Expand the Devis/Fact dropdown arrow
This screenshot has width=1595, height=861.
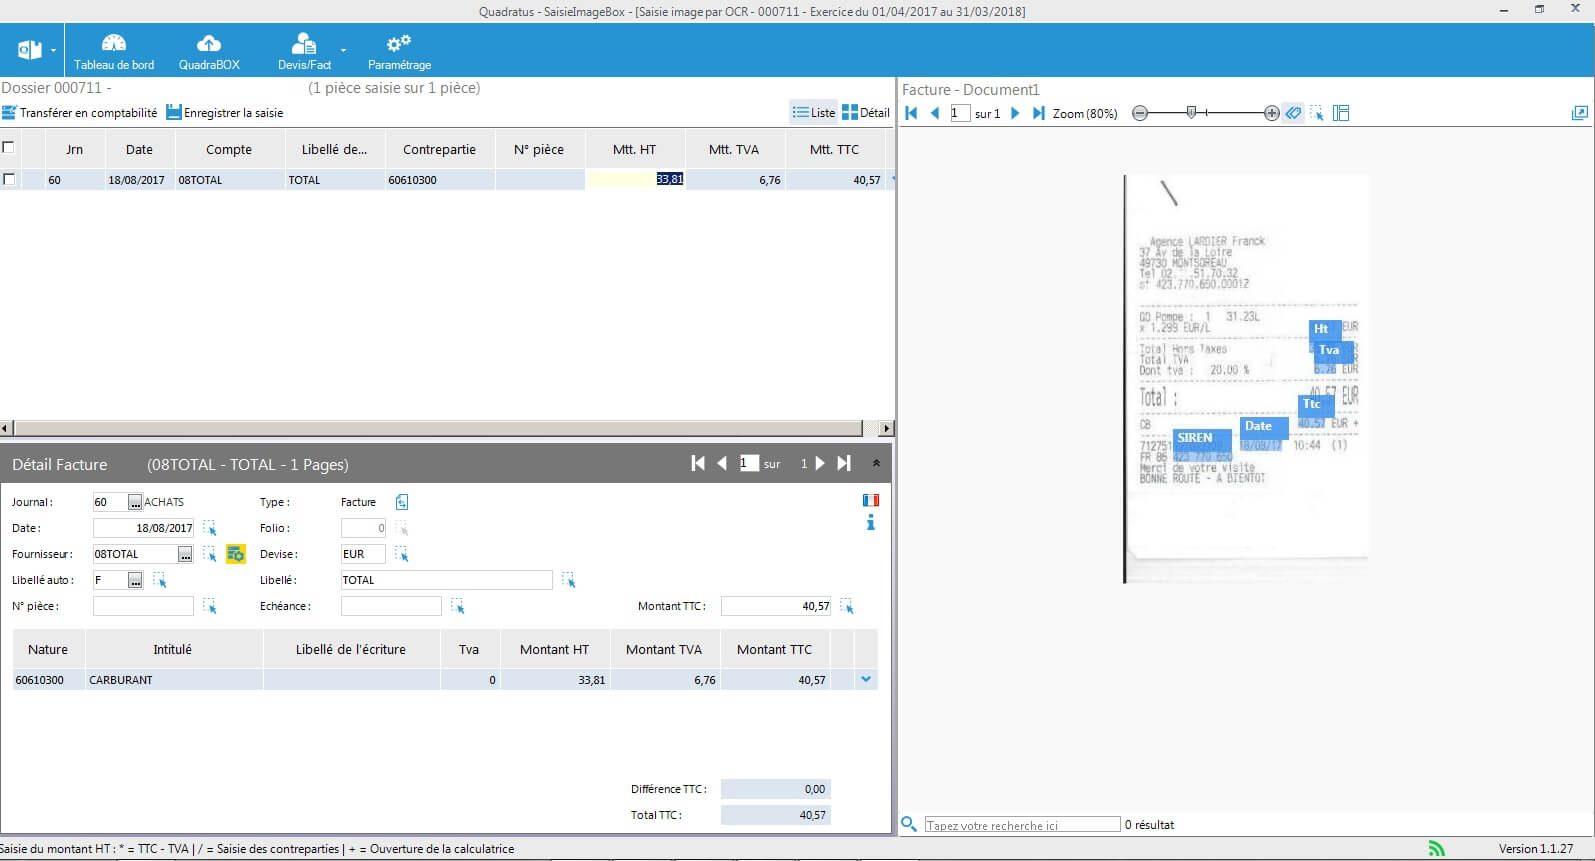pyautogui.click(x=343, y=50)
